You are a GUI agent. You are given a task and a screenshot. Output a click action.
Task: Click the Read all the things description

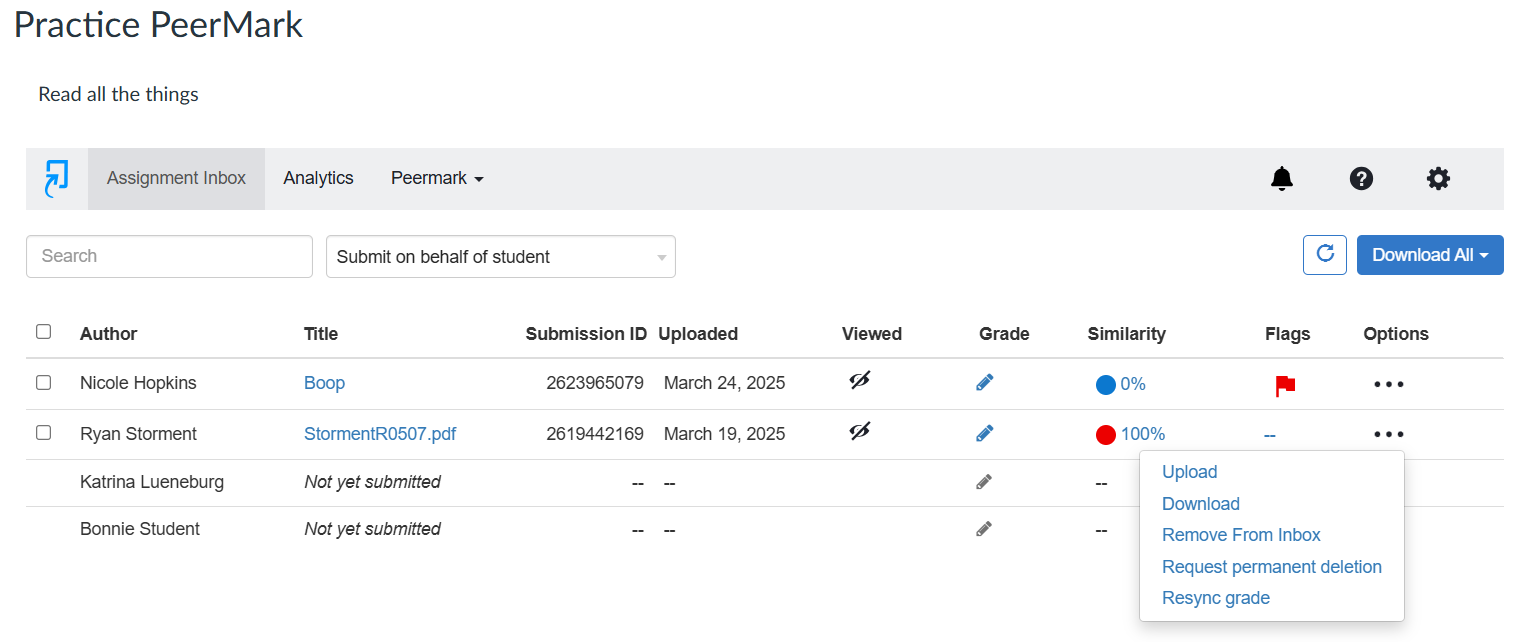pyautogui.click(x=119, y=95)
